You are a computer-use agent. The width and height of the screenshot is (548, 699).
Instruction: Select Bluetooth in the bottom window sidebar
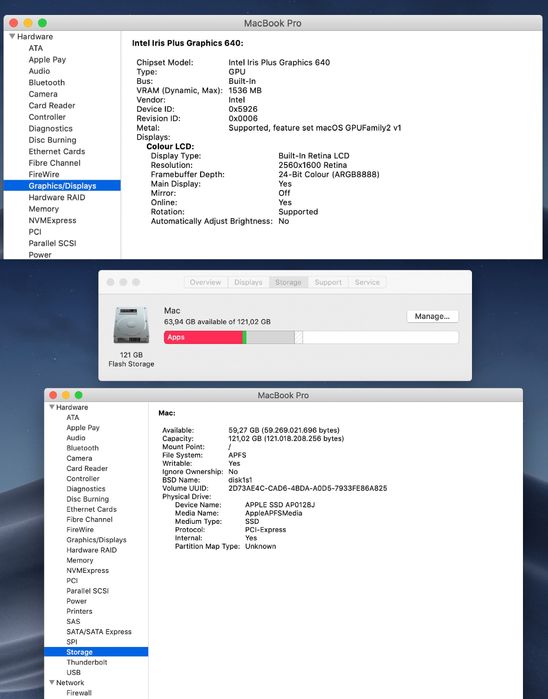click(x=82, y=448)
